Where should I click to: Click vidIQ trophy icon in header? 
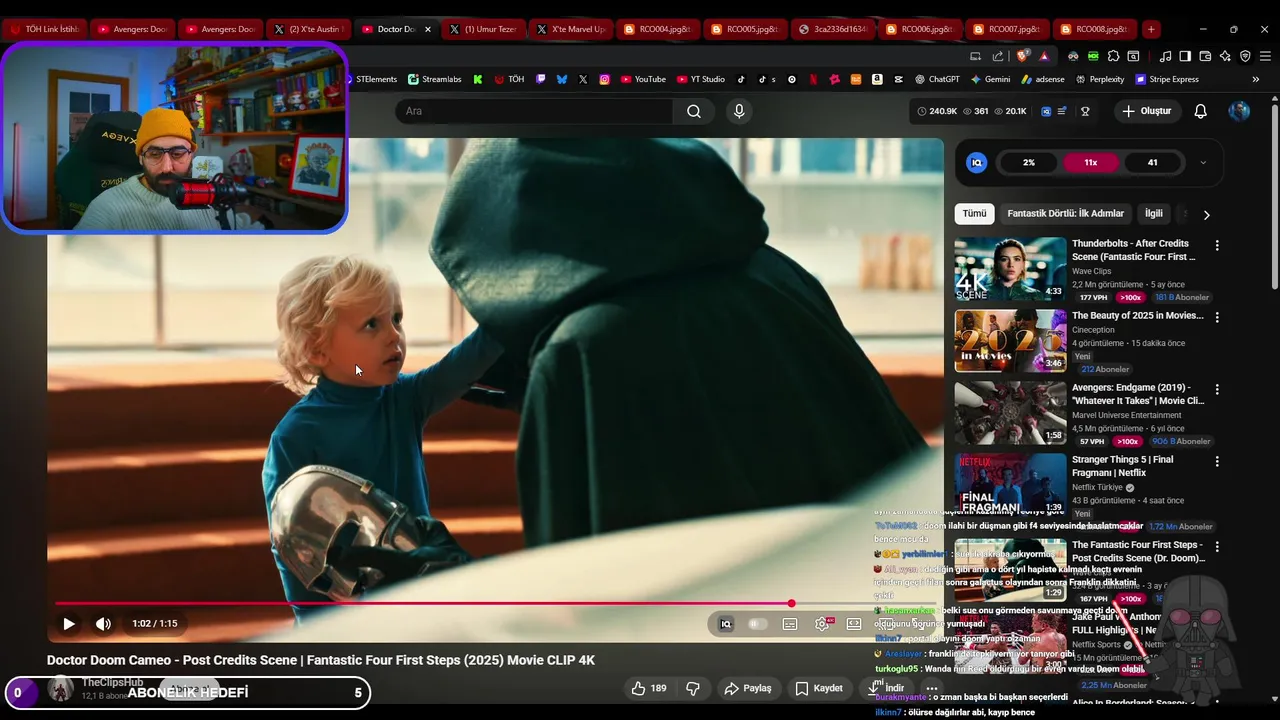(x=1085, y=111)
